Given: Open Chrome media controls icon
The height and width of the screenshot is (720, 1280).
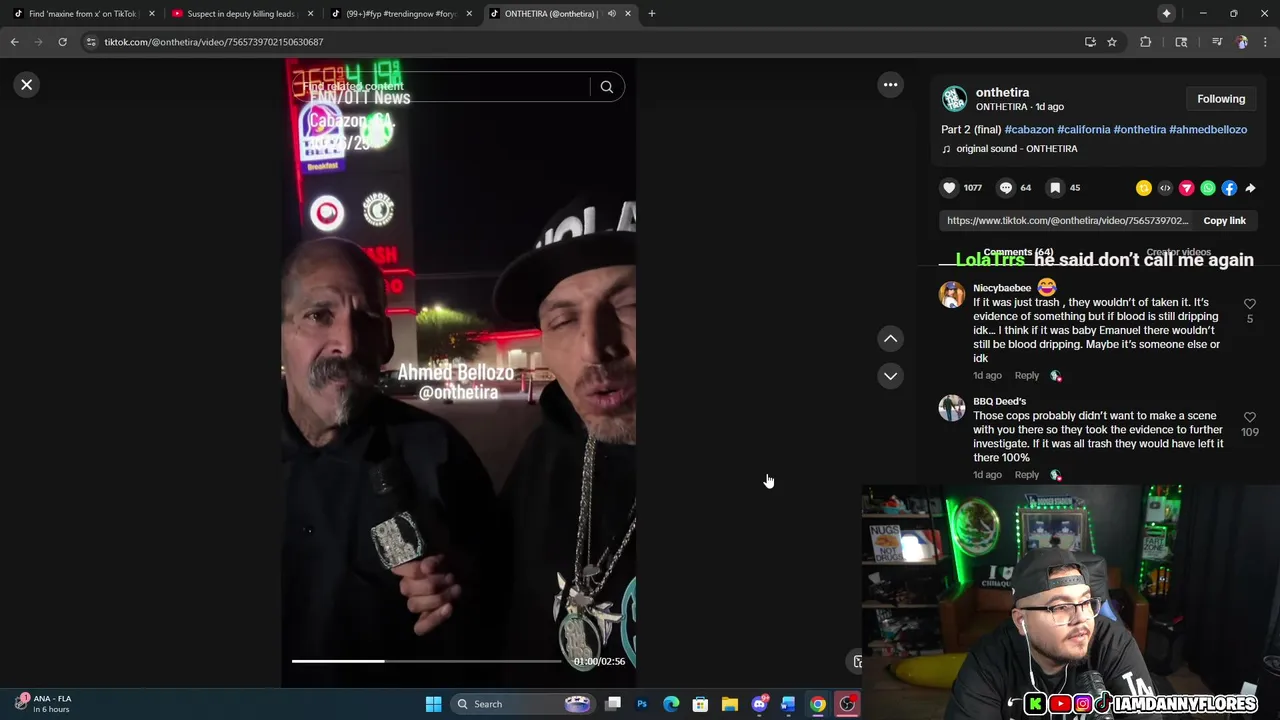Looking at the screenshot, I should (x=1217, y=42).
